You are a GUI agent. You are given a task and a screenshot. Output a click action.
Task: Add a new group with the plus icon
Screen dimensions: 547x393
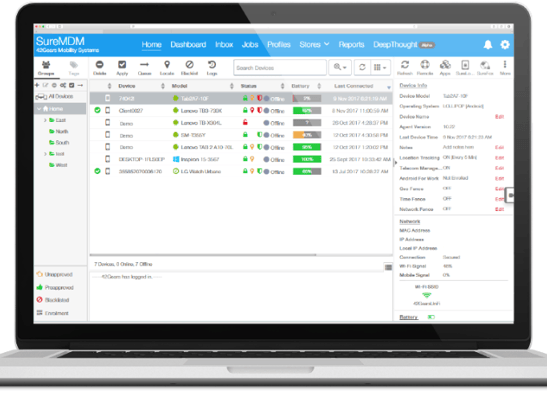click(37, 85)
